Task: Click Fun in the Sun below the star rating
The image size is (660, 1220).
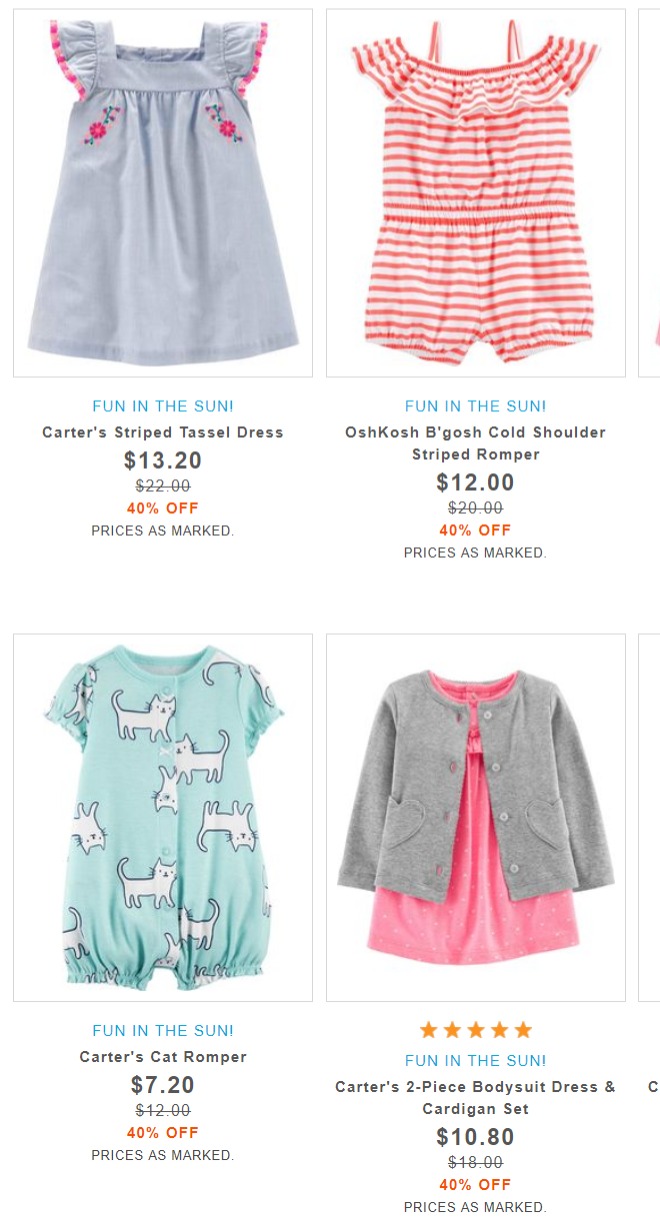Action: [x=476, y=1061]
